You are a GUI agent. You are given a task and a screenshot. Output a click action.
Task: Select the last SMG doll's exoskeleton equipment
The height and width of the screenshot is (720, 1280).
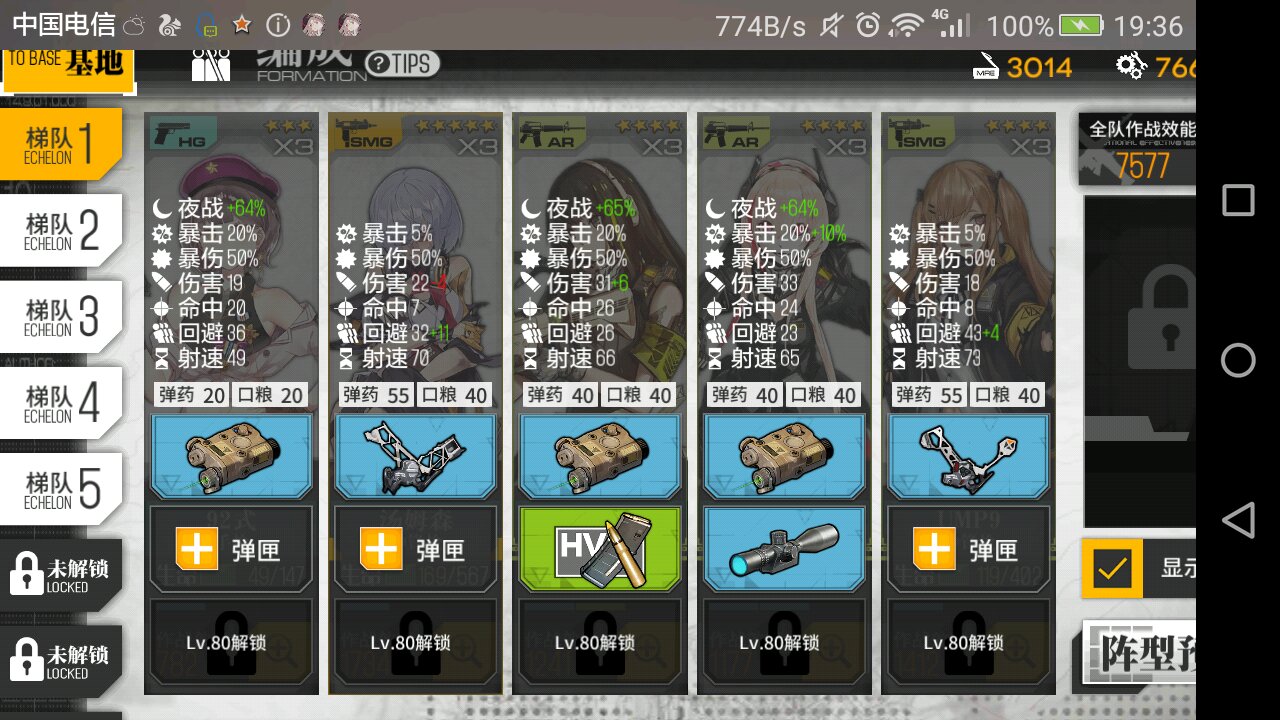pos(968,457)
